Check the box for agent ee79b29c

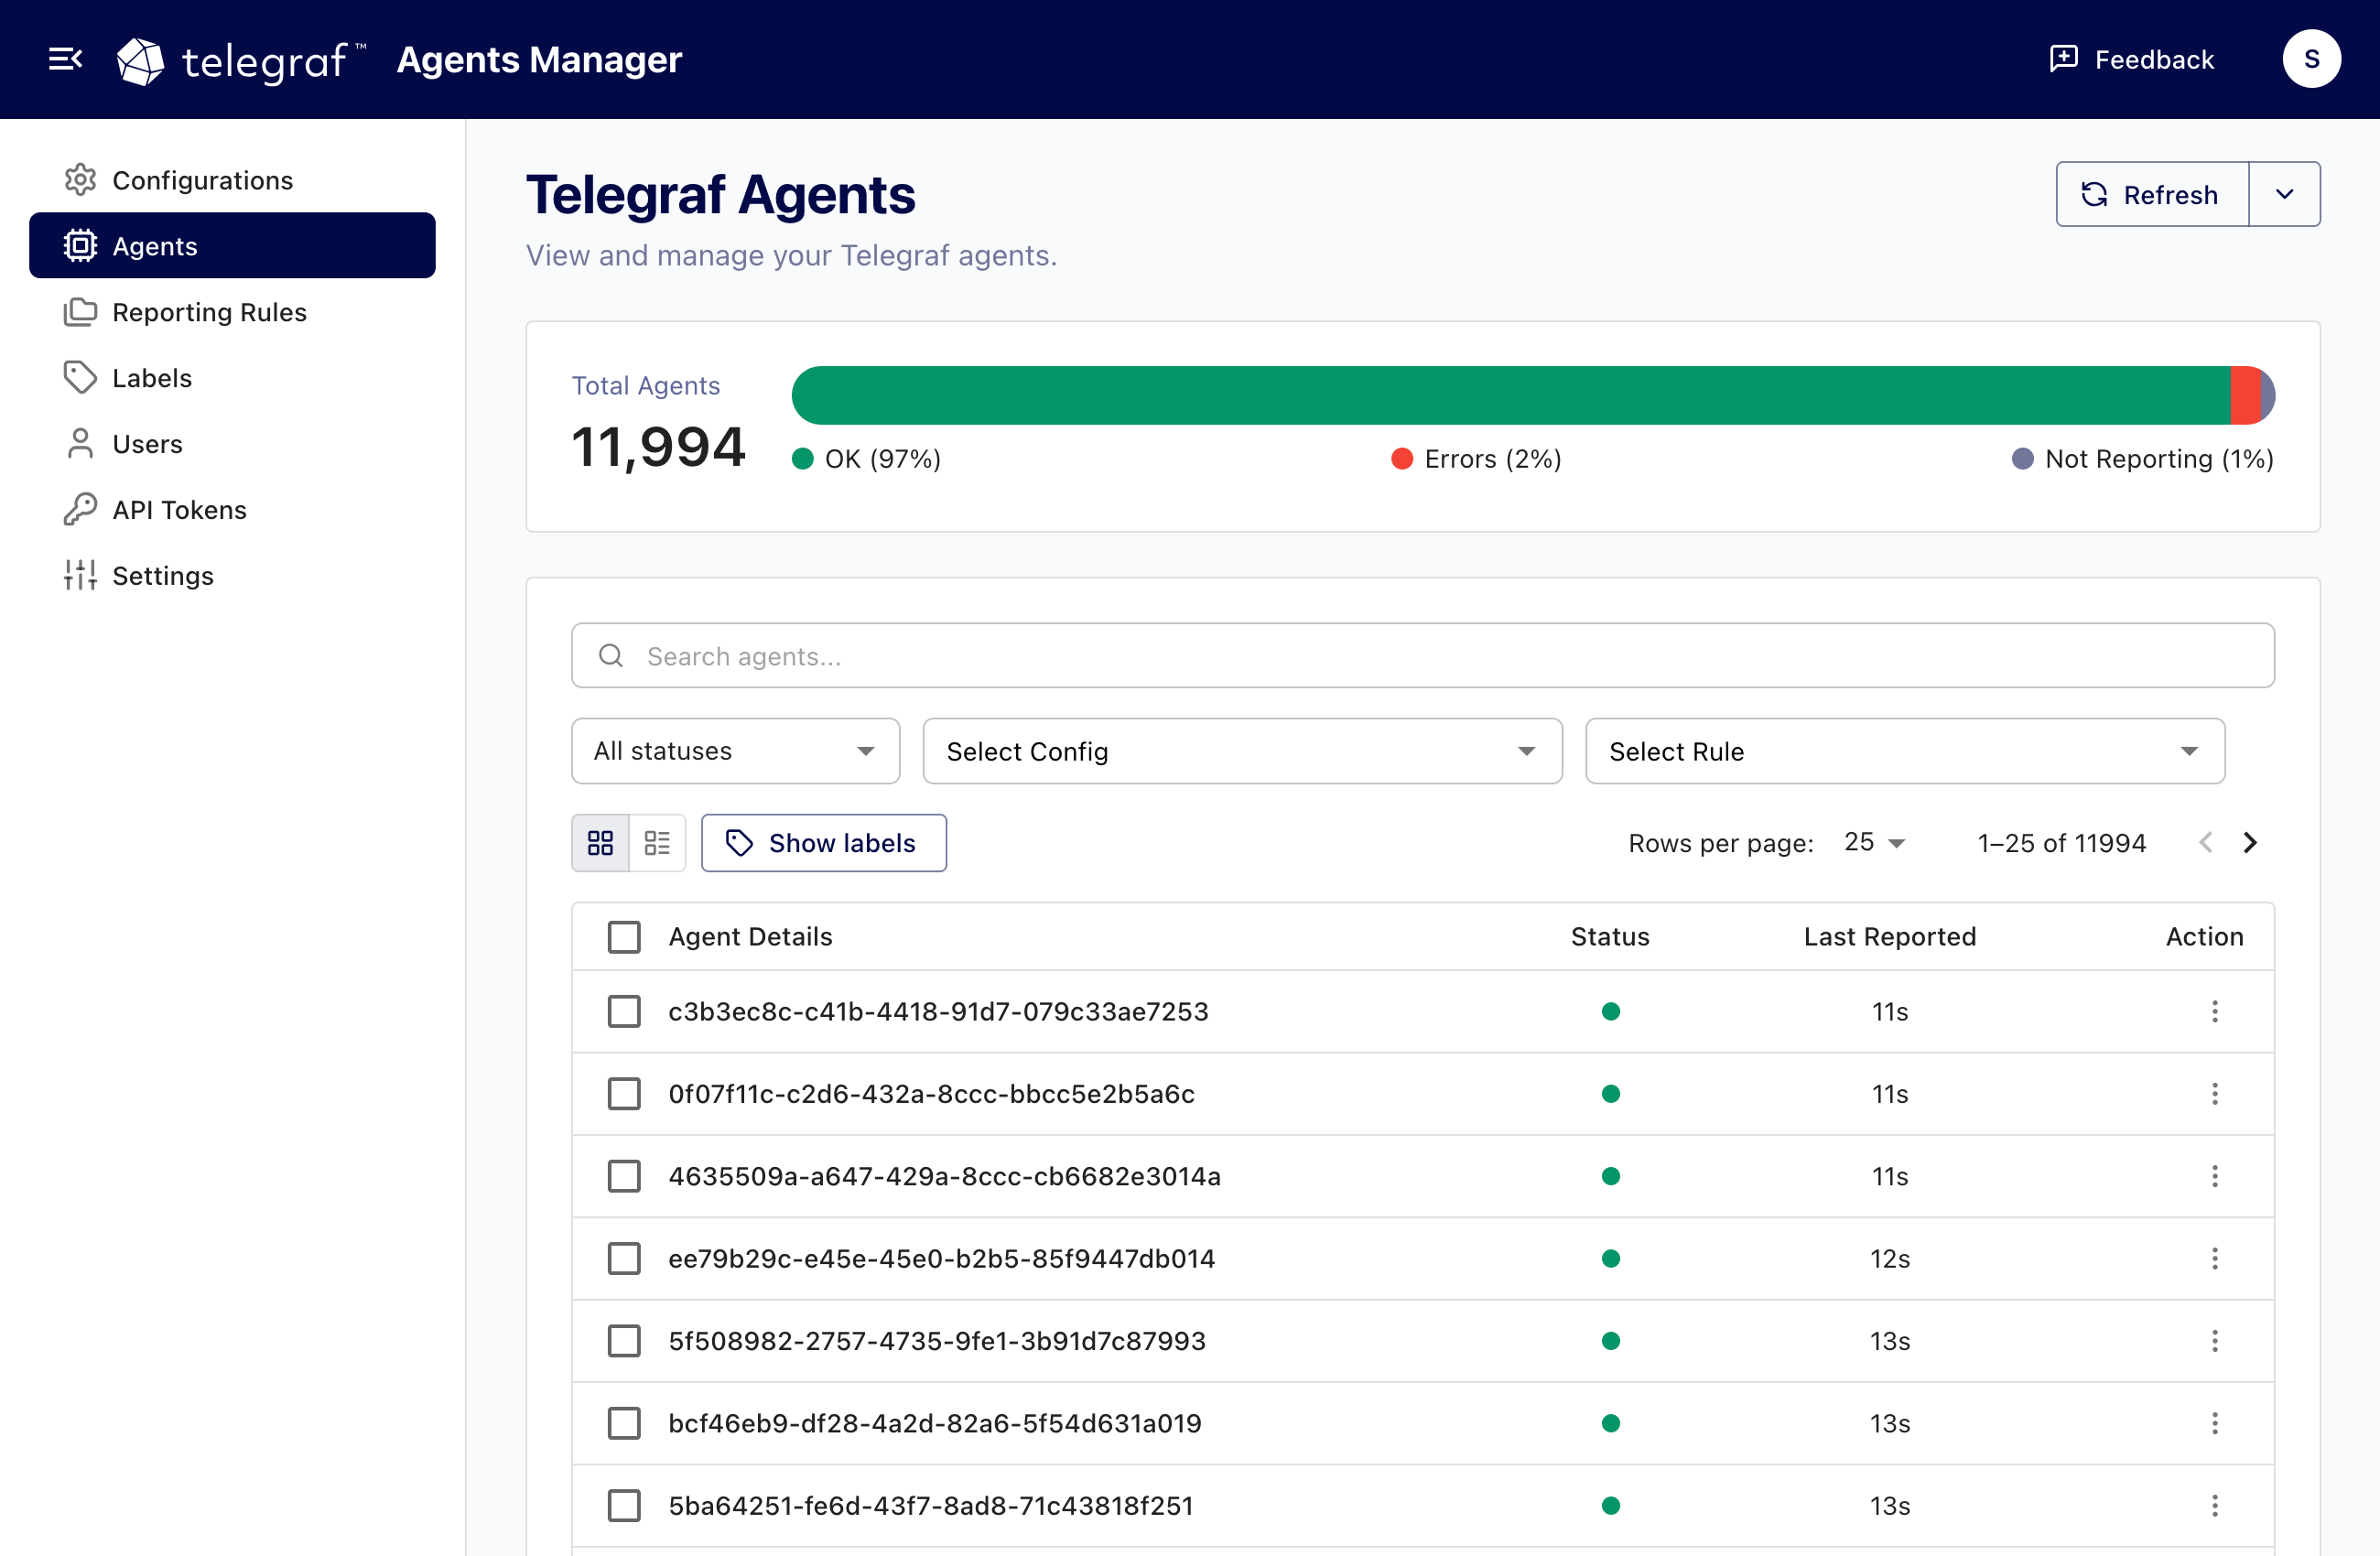point(624,1259)
